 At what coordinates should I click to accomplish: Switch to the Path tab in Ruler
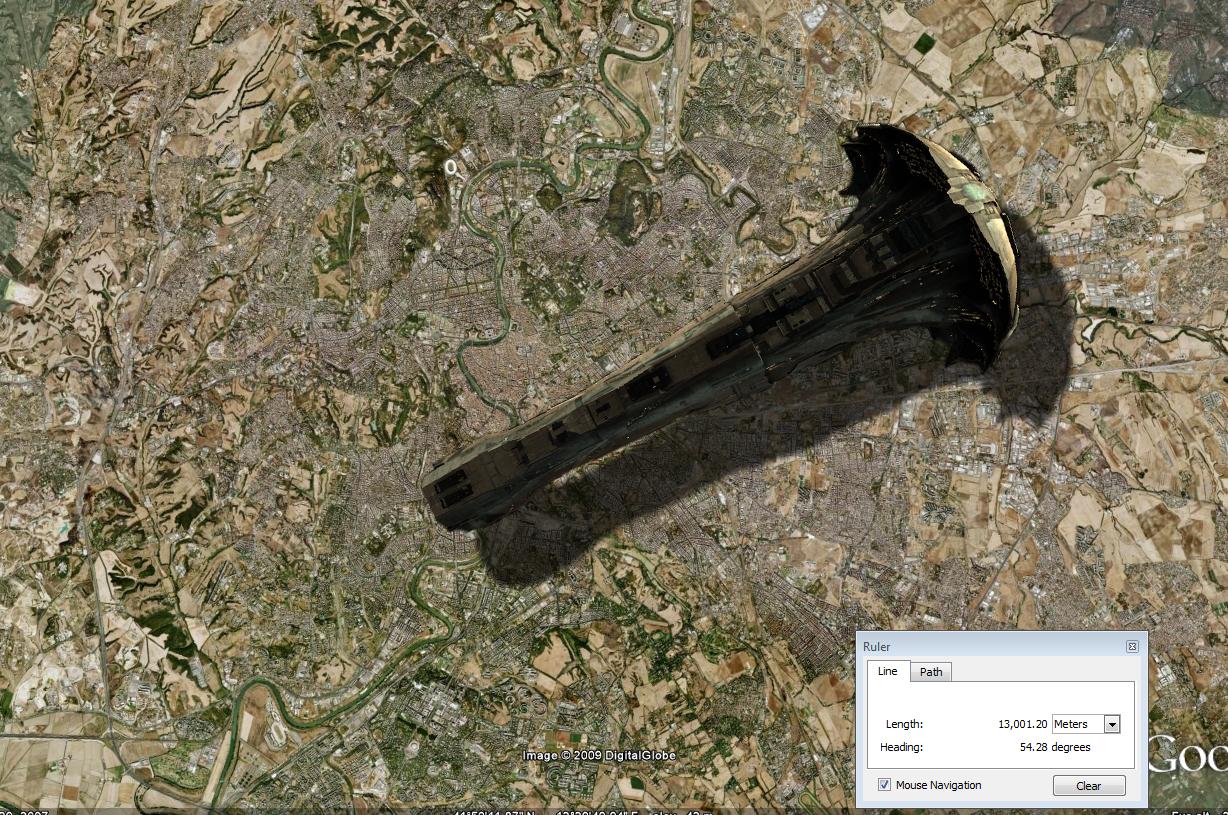pyautogui.click(x=931, y=672)
